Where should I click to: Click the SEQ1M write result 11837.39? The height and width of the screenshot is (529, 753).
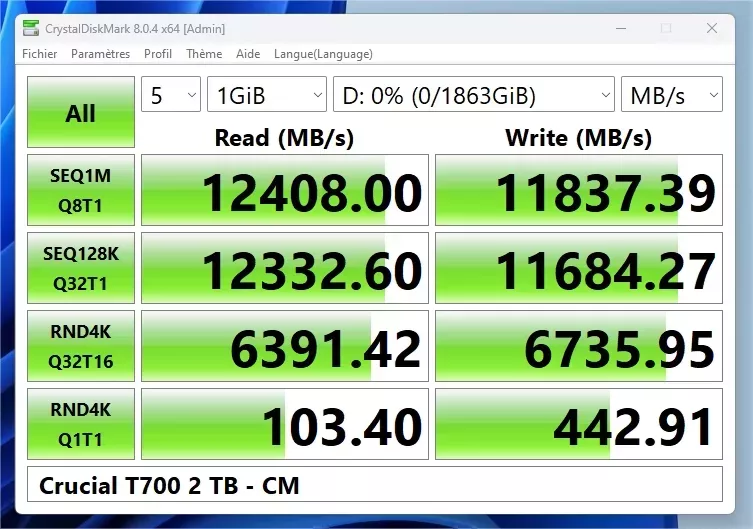[579, 190]
